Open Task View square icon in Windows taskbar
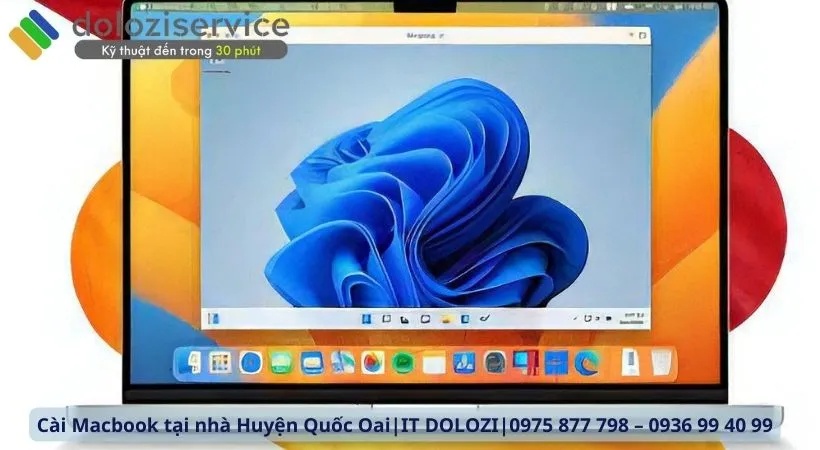The width and height of the screenshot is (820, 450). pyautogui.click(x=386, y=318)
